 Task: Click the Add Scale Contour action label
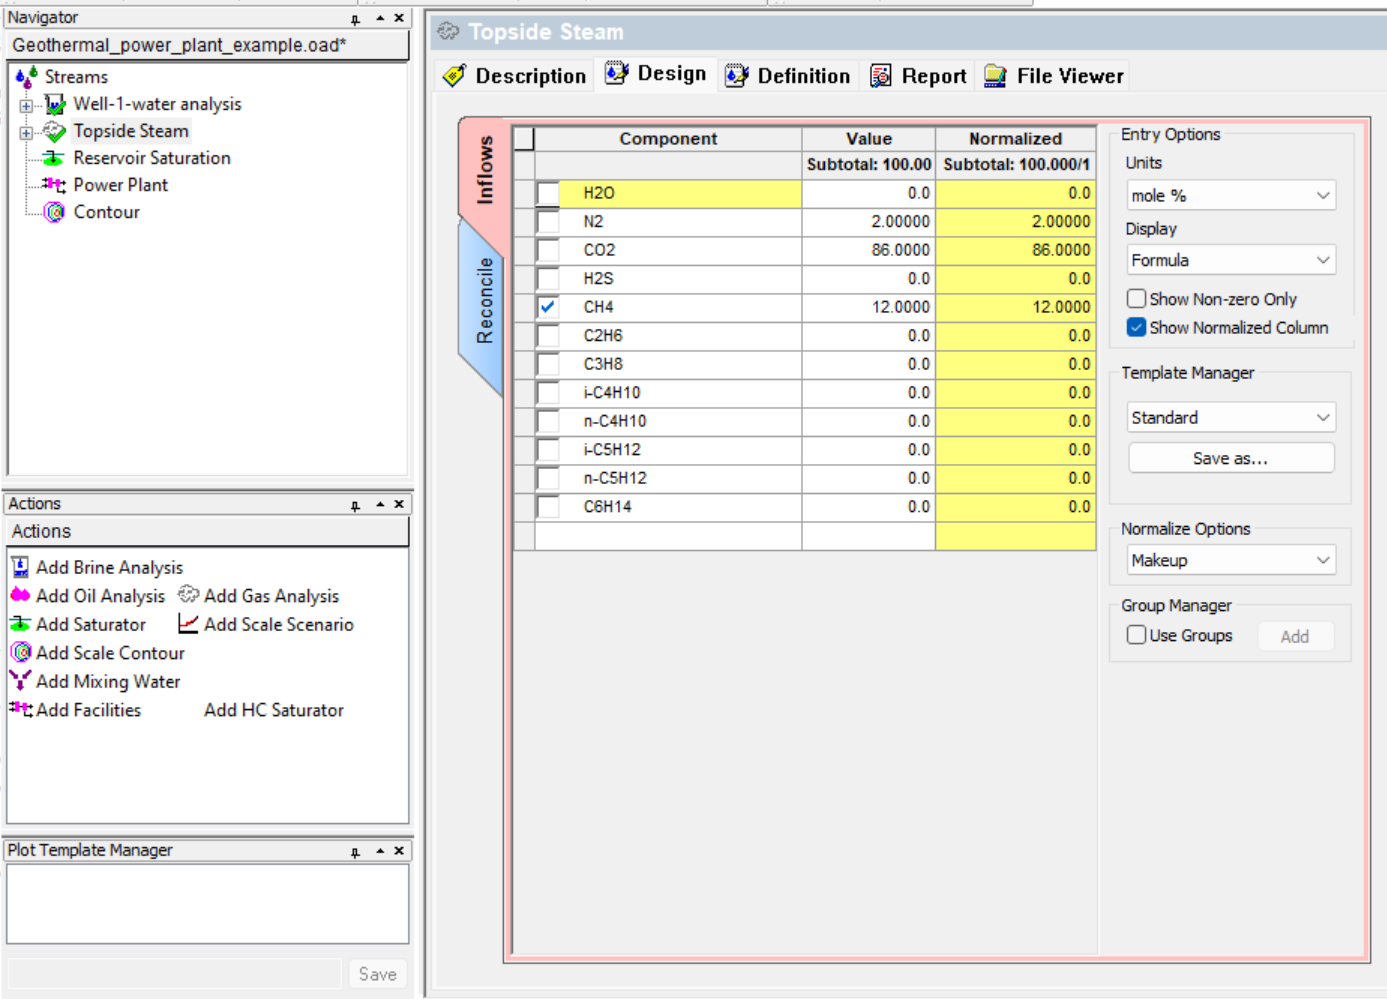(x=110, y=653)
